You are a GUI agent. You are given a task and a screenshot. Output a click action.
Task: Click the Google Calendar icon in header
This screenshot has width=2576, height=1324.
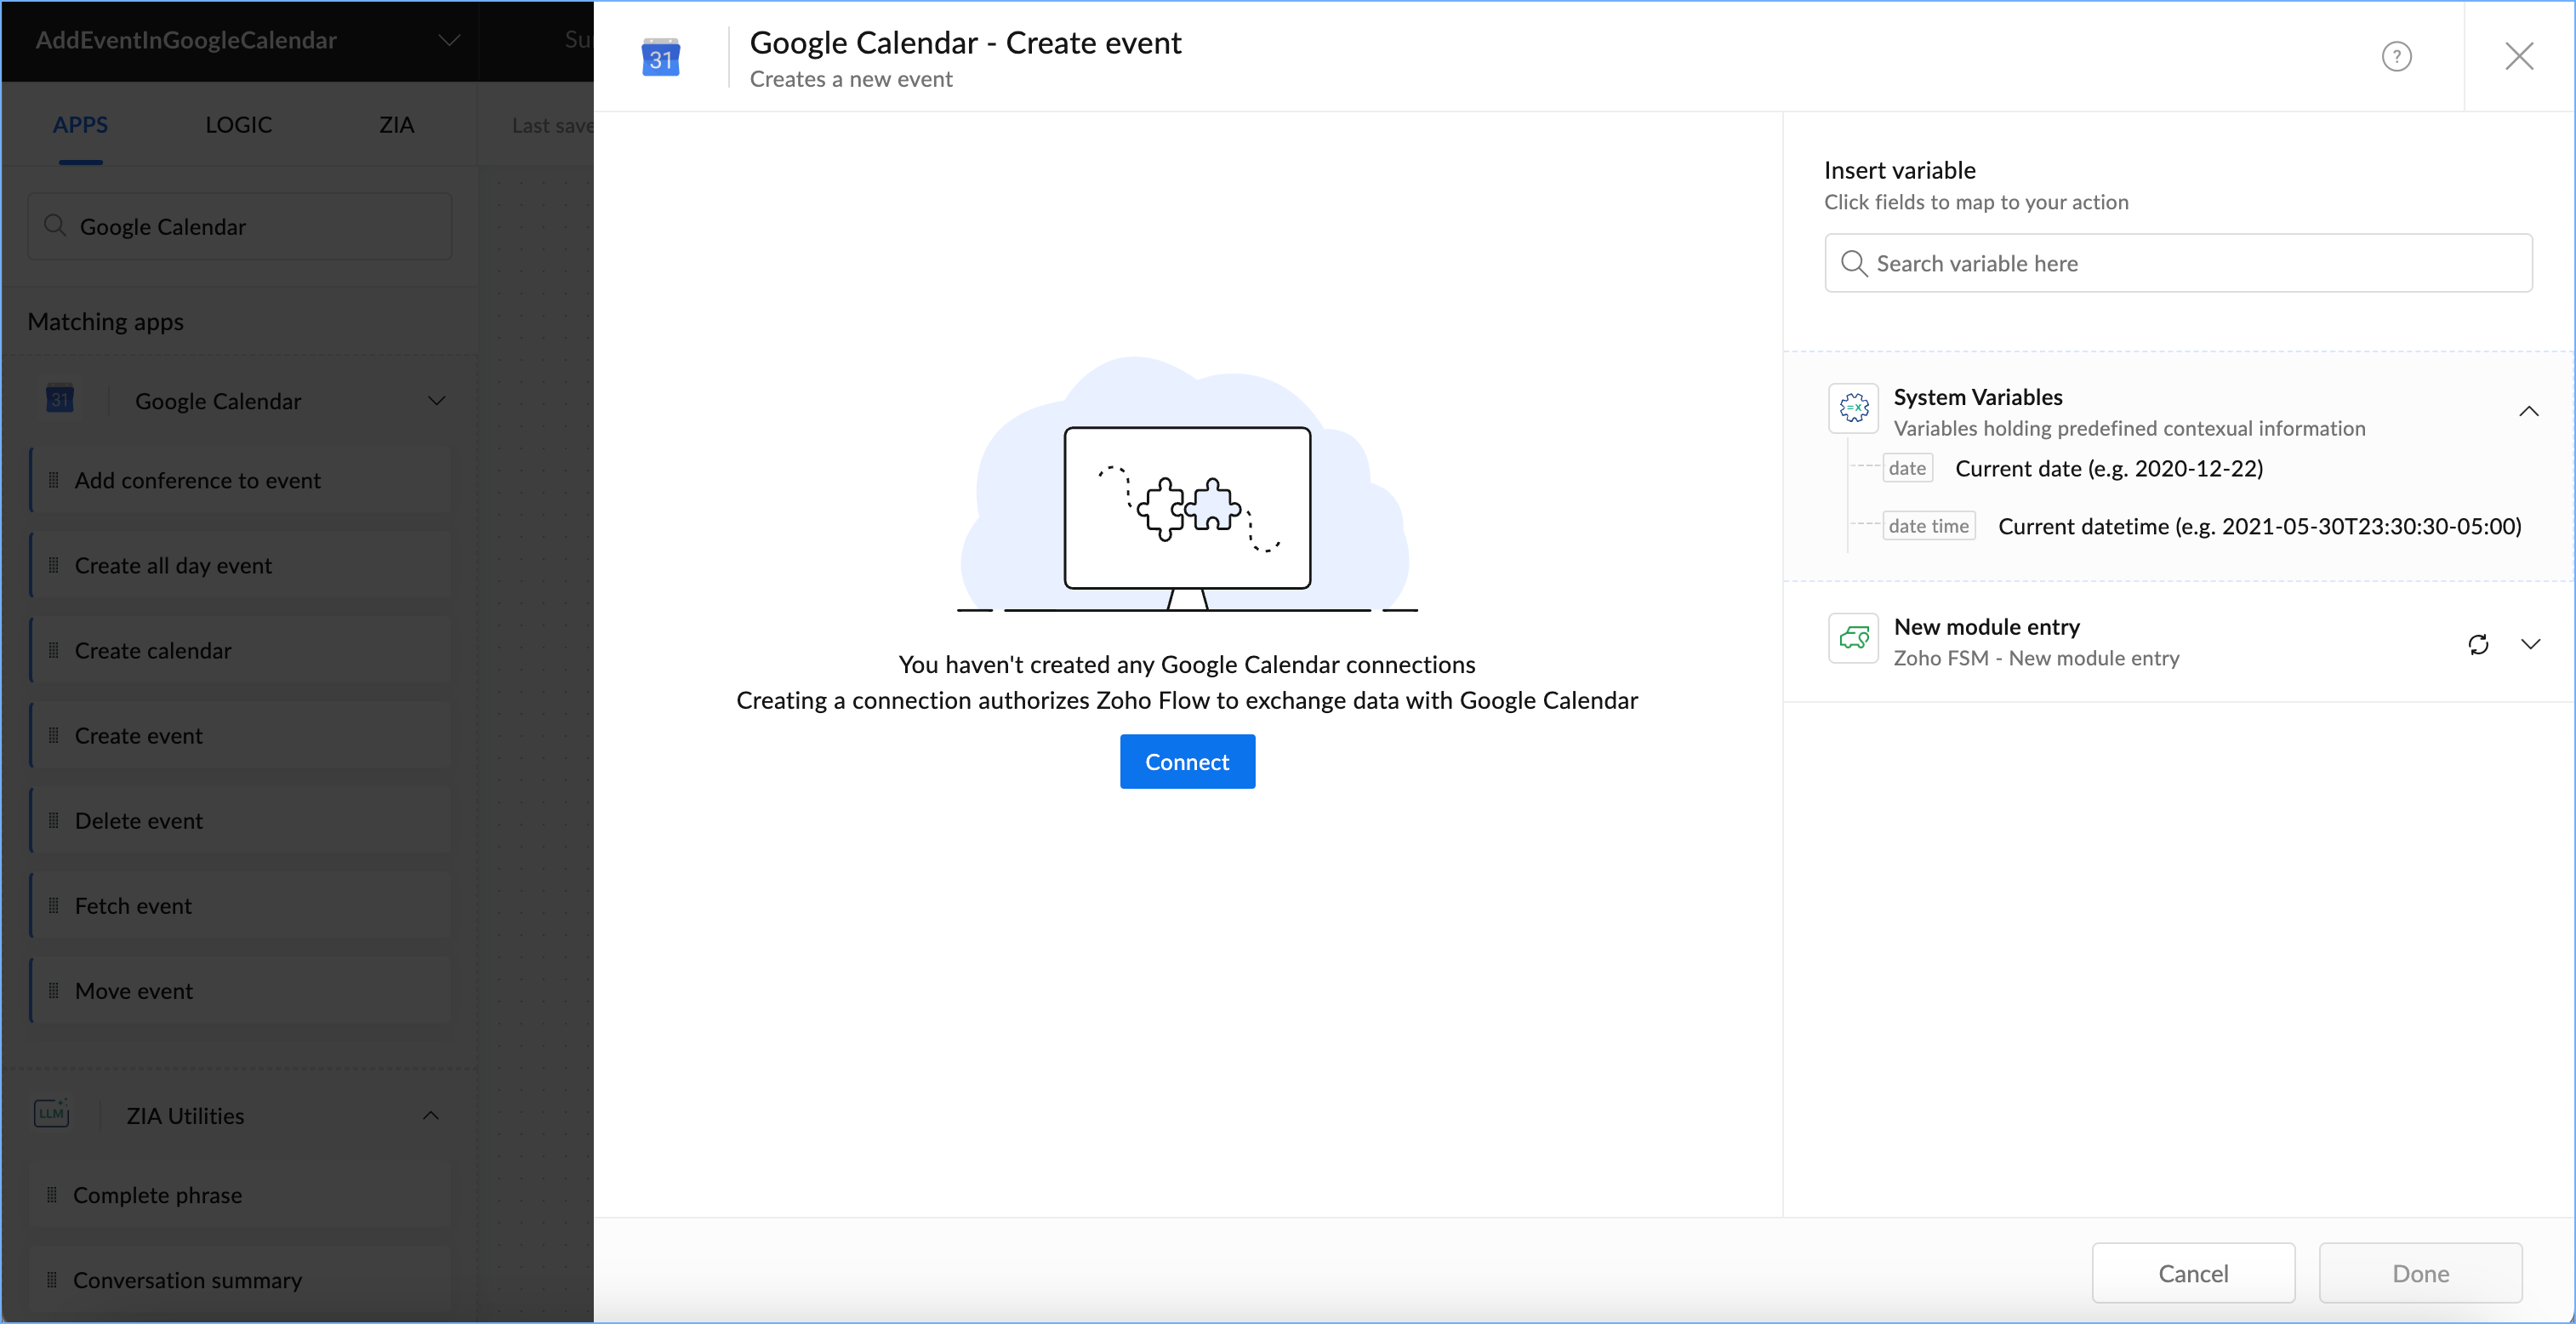[660, 58]
